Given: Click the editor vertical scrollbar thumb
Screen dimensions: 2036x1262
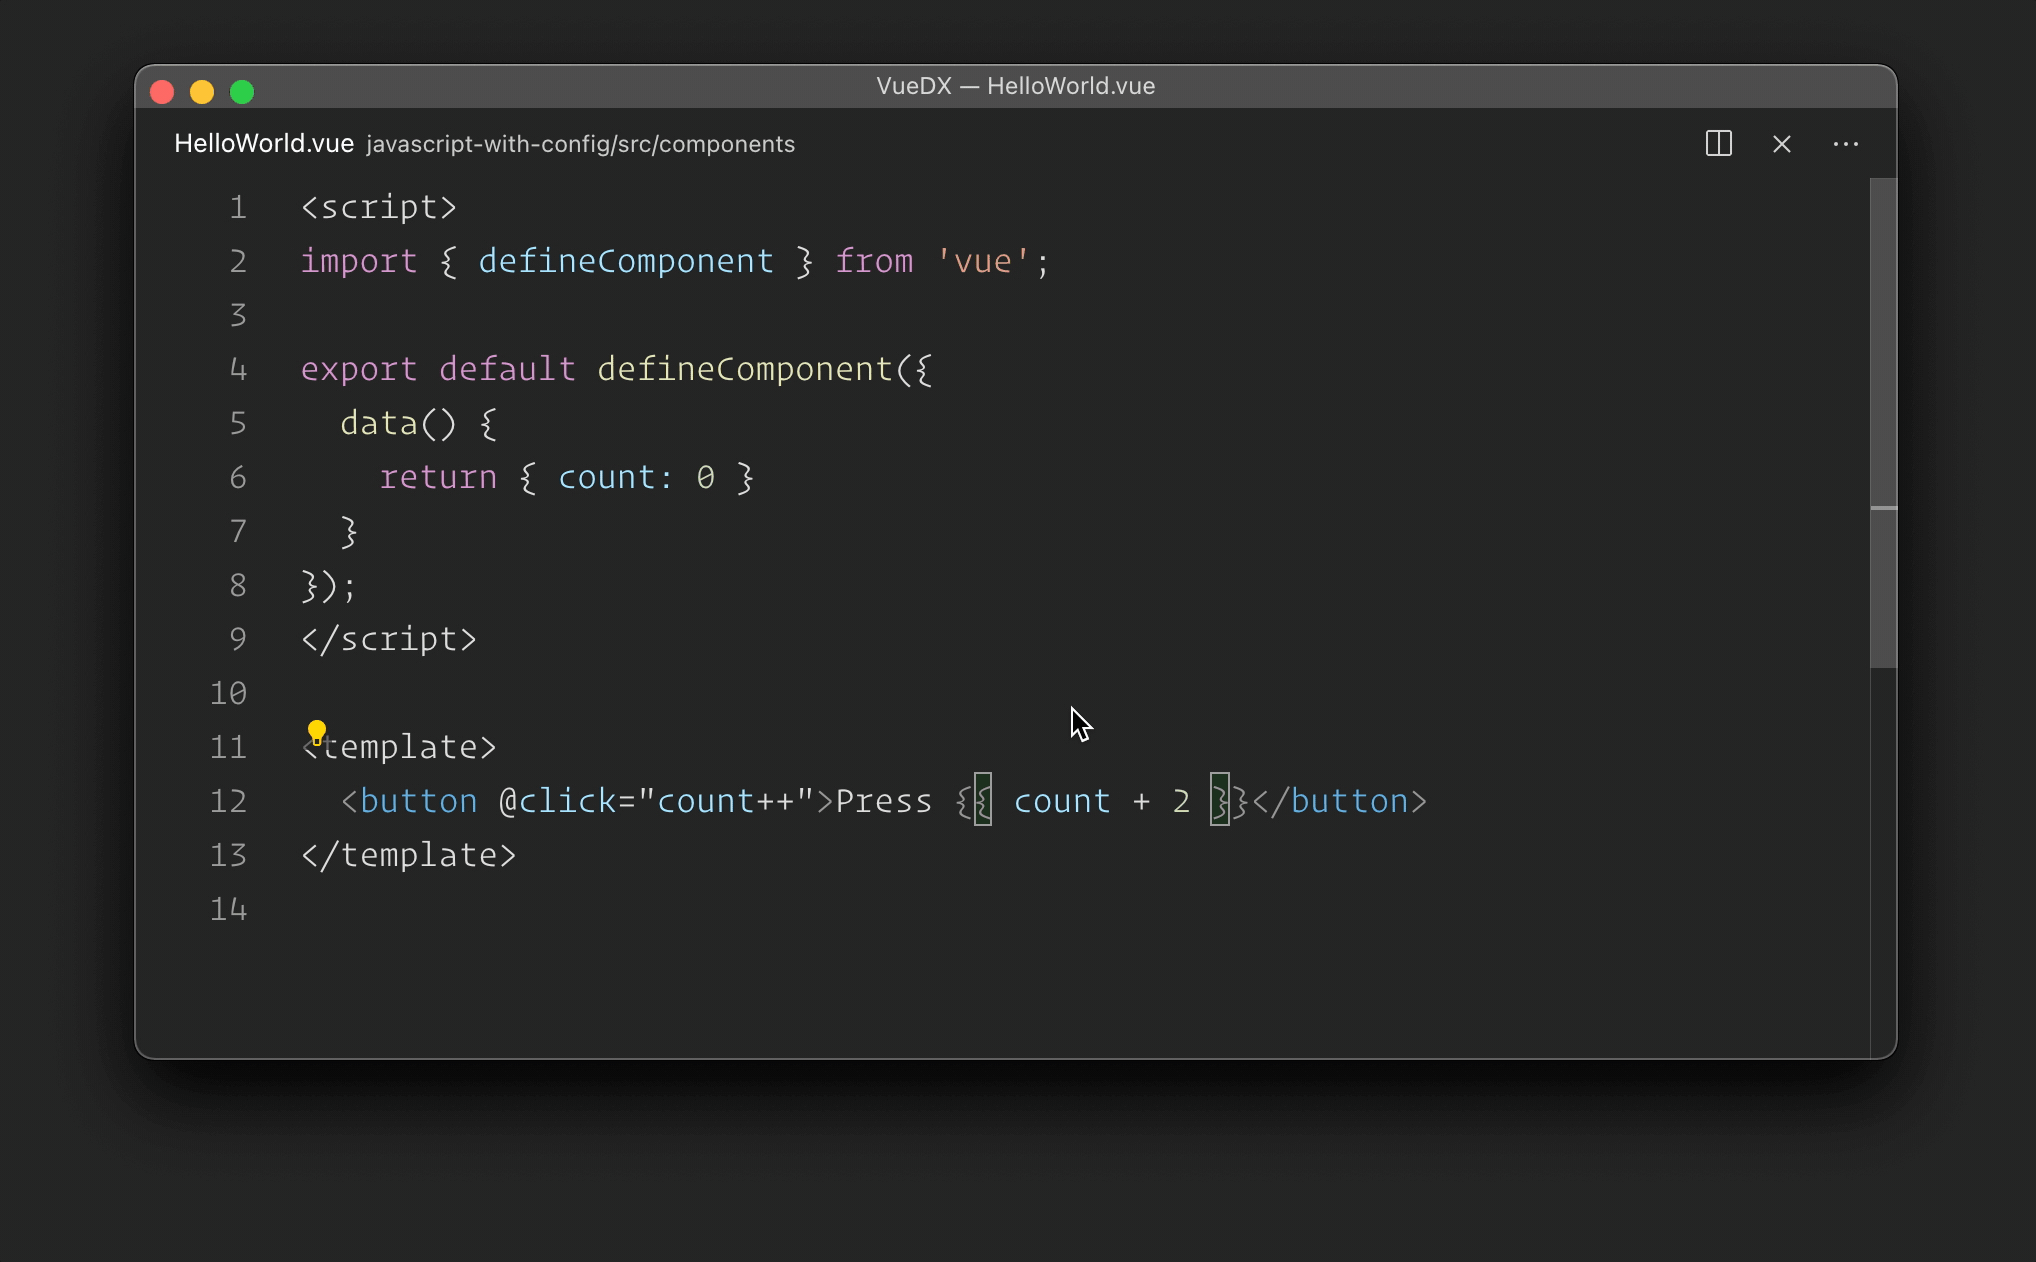Looking at the screenshot, I should click(1883, 420).
